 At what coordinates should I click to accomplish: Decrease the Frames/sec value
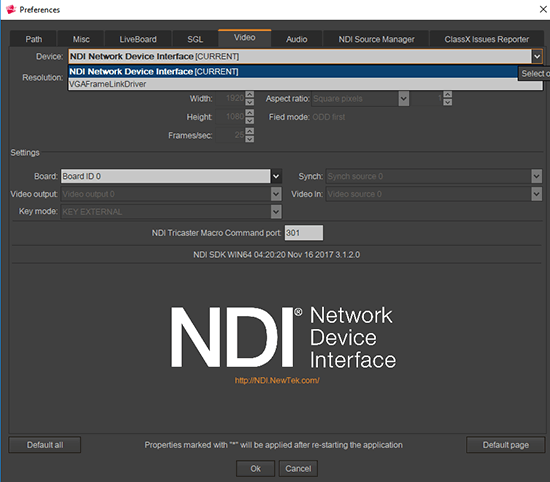[x=249, y=139]
